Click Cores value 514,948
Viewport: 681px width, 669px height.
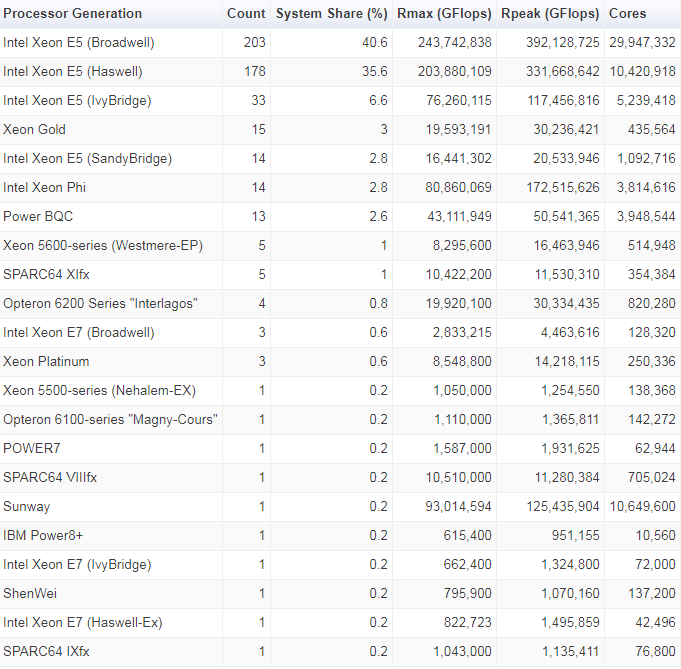point(651,245)
